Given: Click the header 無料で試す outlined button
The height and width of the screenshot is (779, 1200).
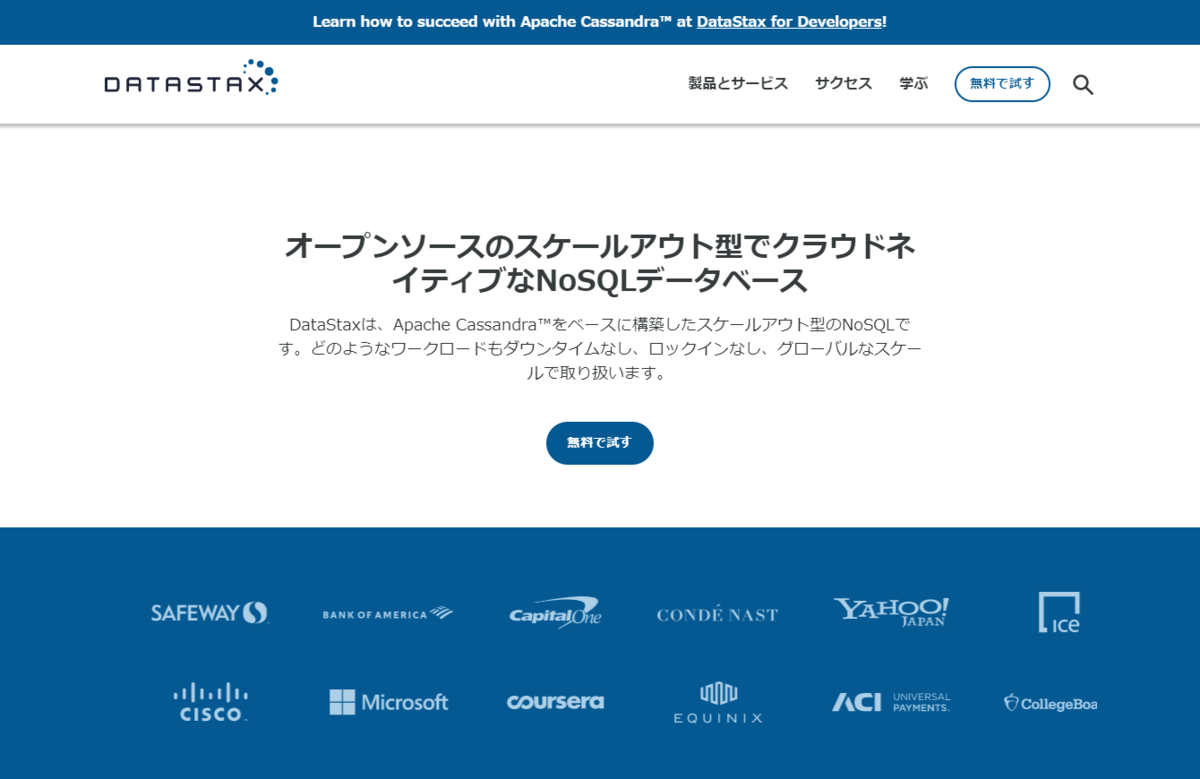Looking at the screenshot, I should 1002,84.
